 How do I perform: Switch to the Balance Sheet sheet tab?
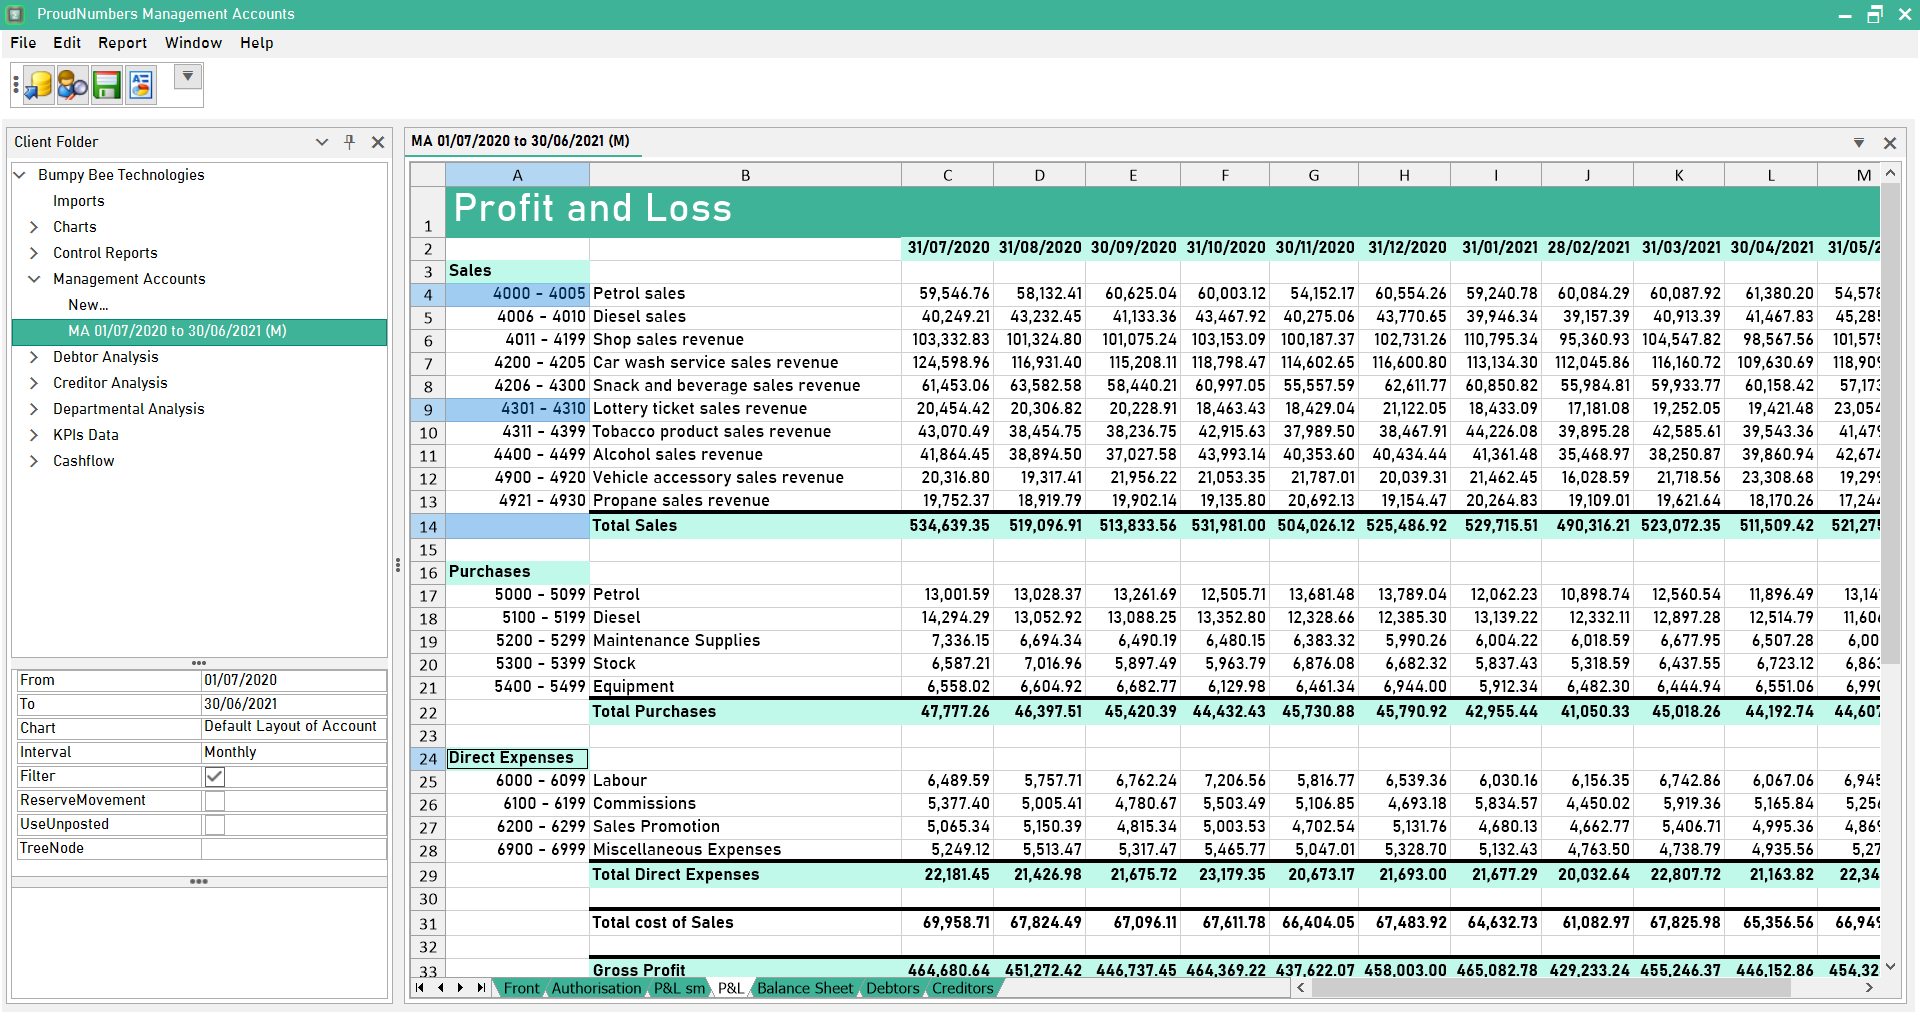[x=805, y=988]
